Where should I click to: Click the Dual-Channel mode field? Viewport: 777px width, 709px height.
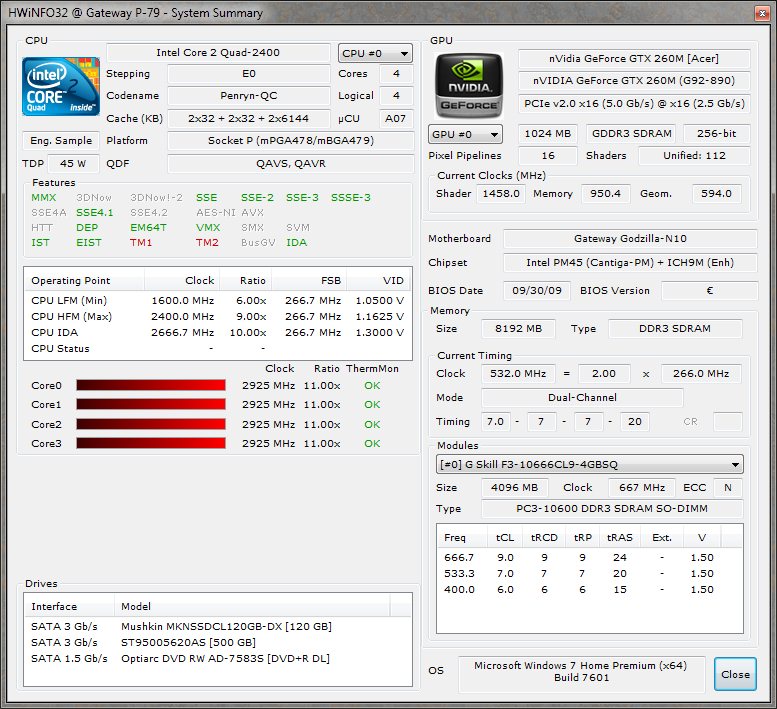(x=582, y=397)
